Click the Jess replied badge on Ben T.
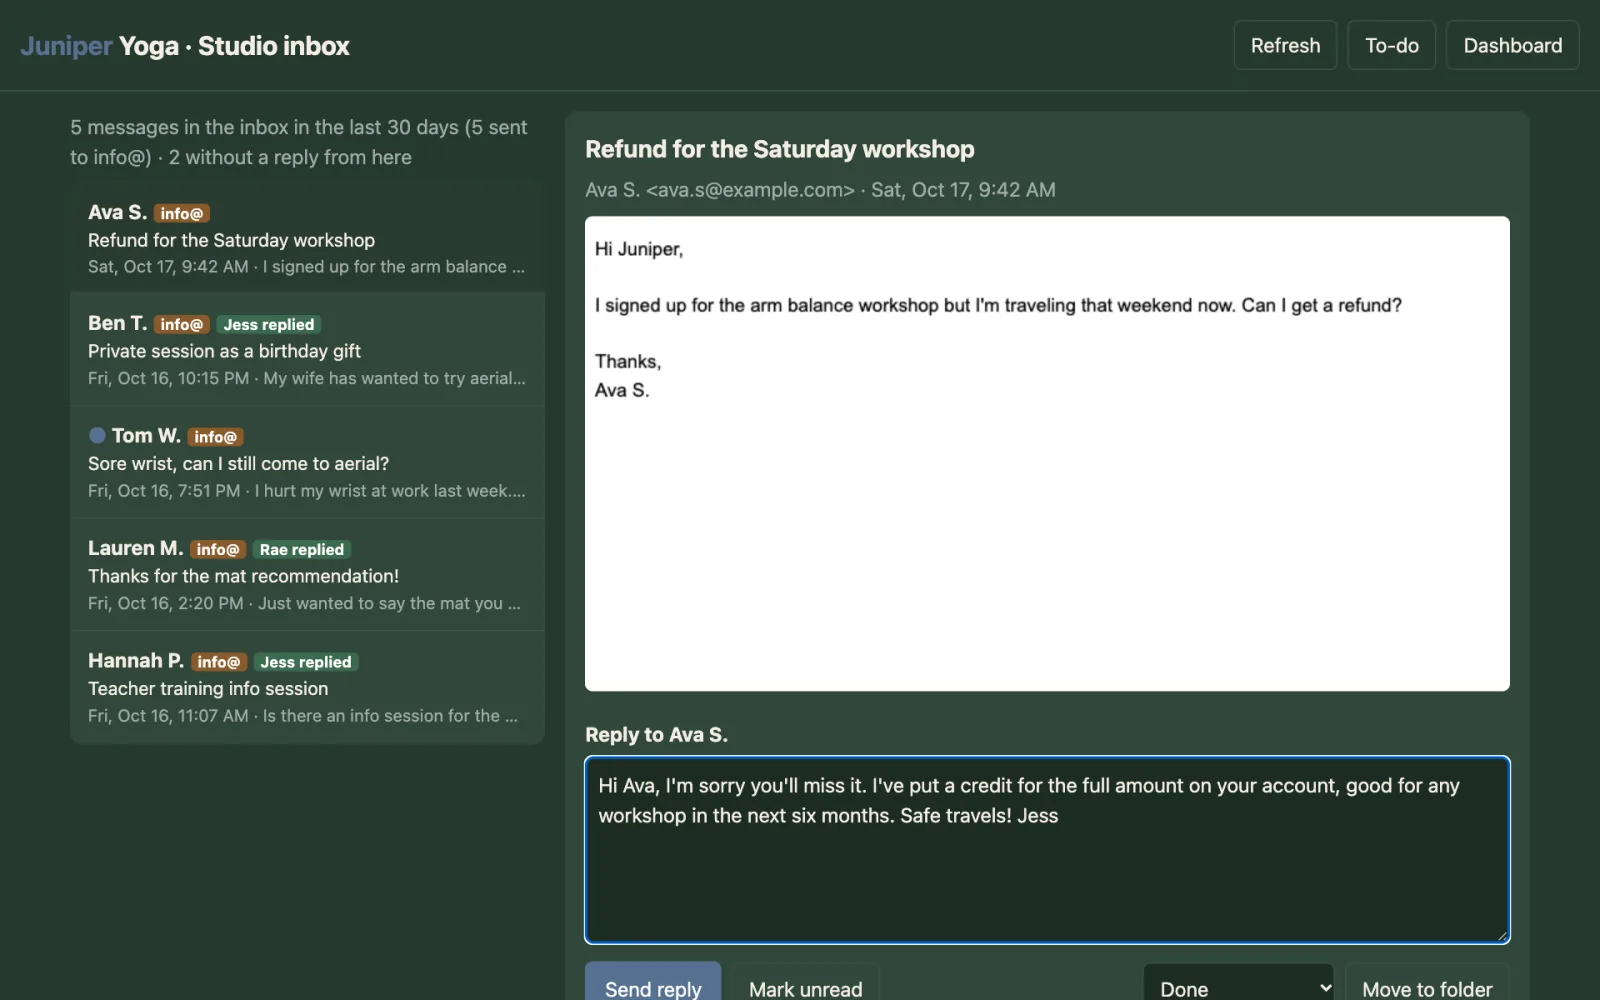 (269, 324)
